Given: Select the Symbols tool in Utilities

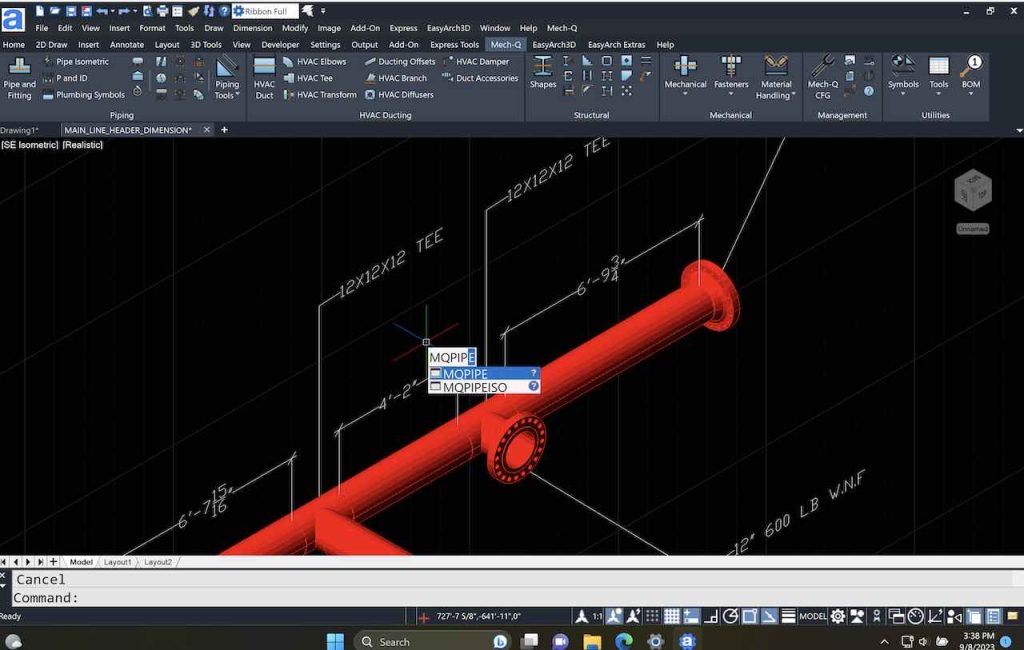Looking at the screenshot, I should (903, 80).
